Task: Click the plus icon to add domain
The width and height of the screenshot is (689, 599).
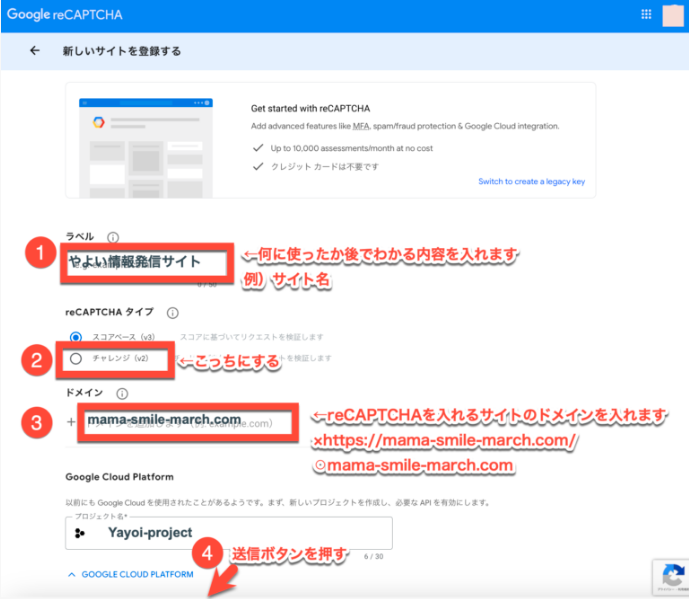Action: tap(71, 422)
